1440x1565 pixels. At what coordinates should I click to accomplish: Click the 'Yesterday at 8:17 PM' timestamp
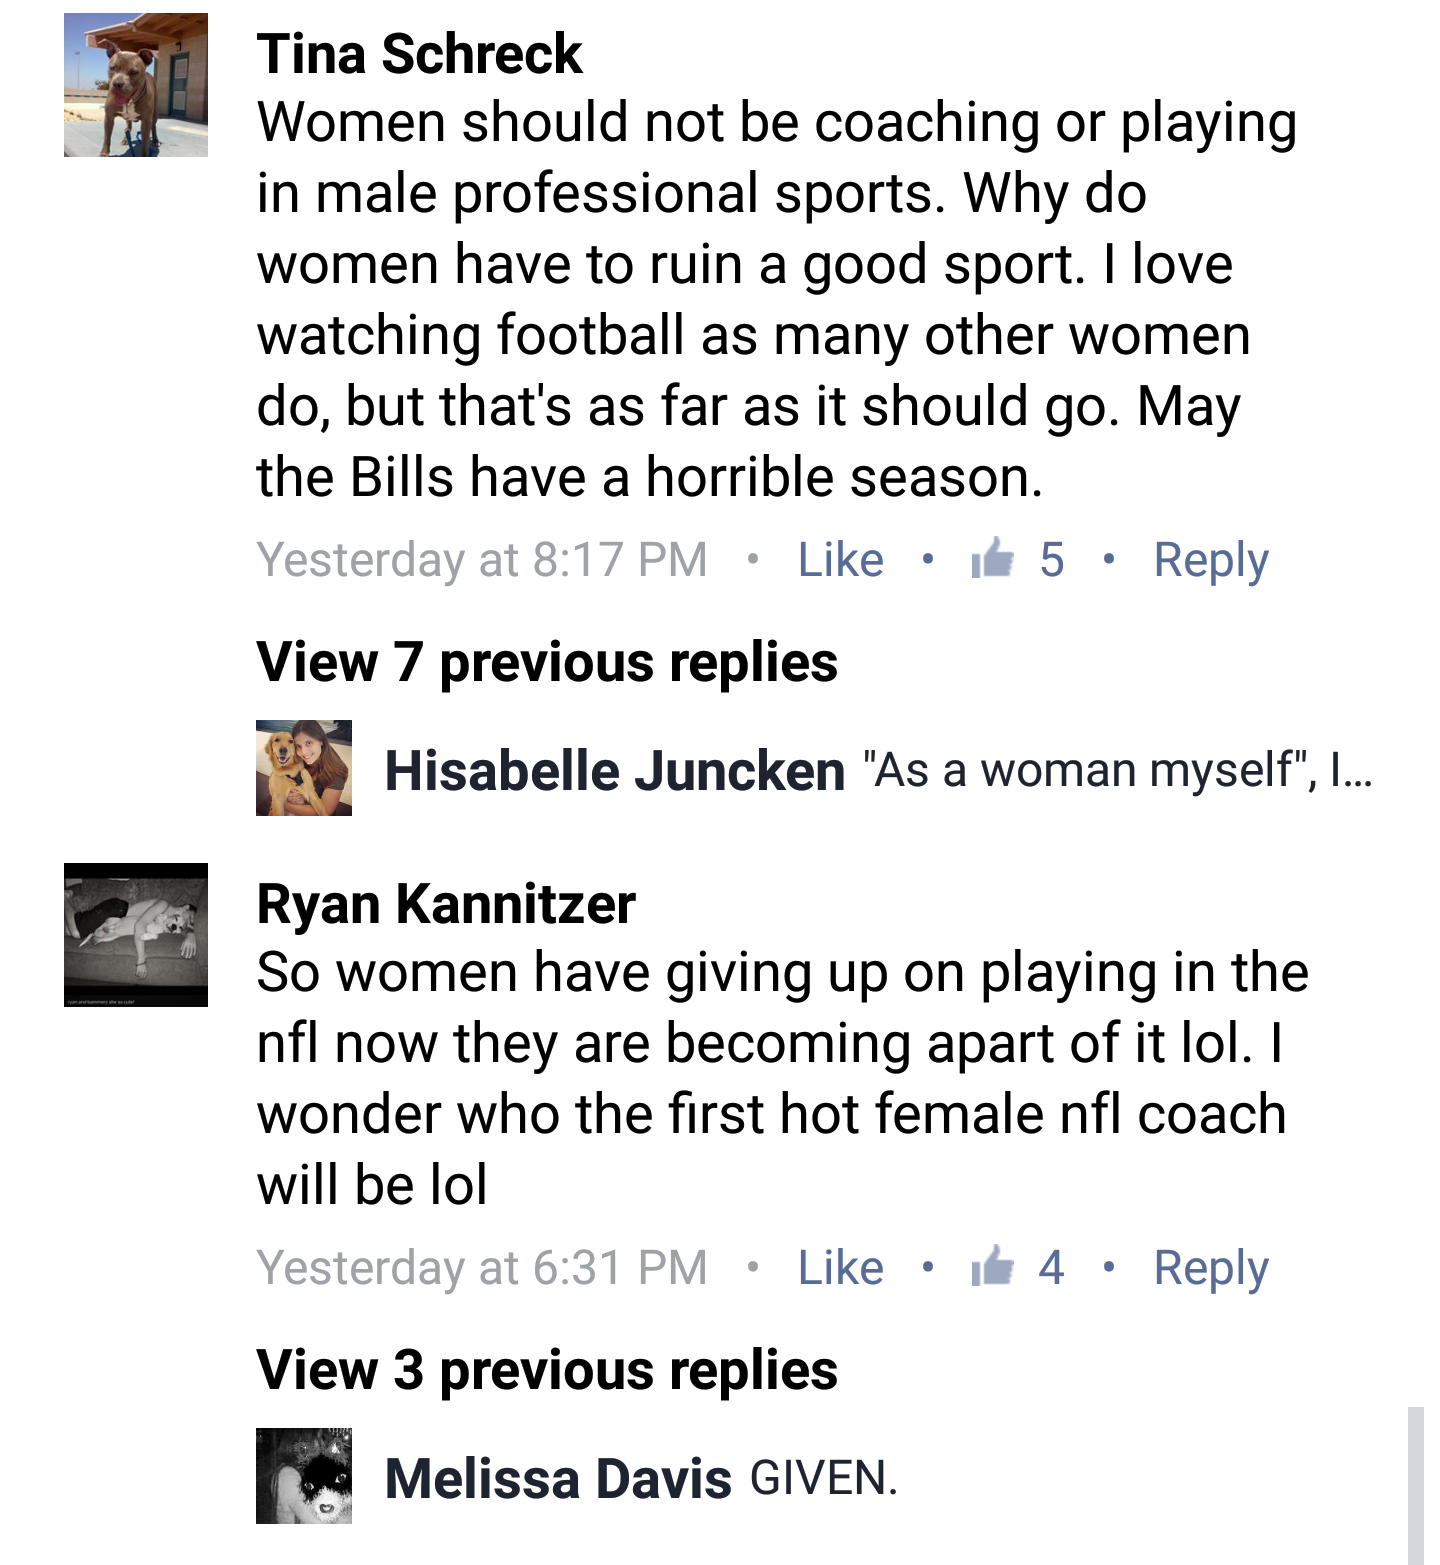tap(482, 560)
